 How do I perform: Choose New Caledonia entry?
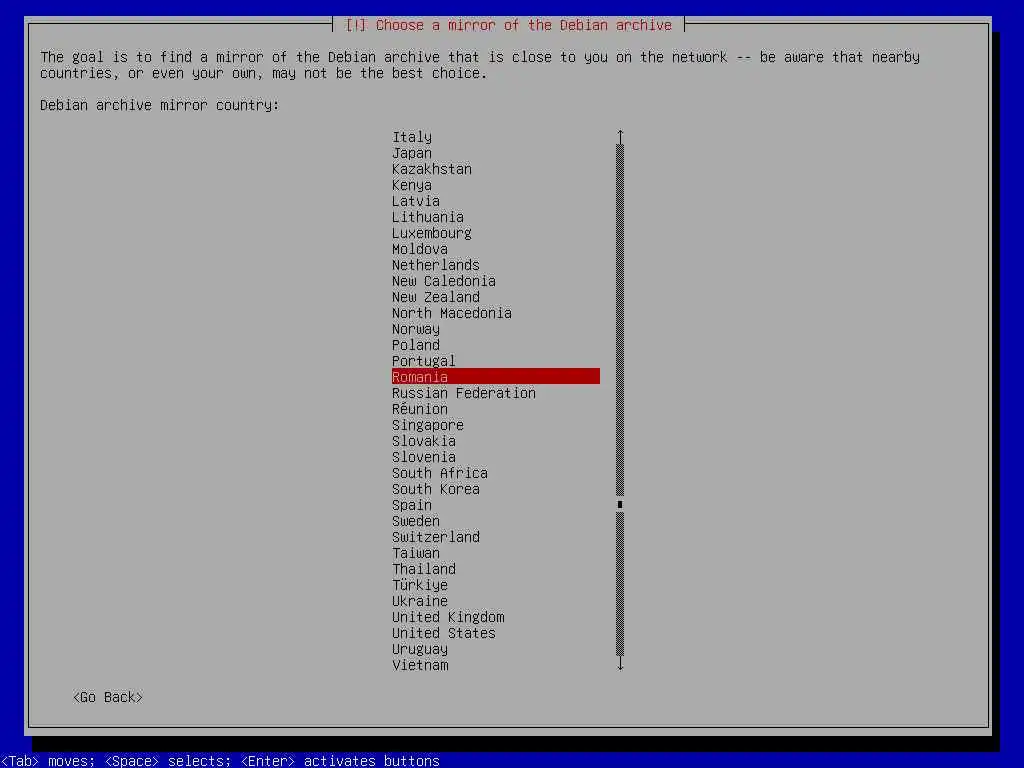[443, 281]
